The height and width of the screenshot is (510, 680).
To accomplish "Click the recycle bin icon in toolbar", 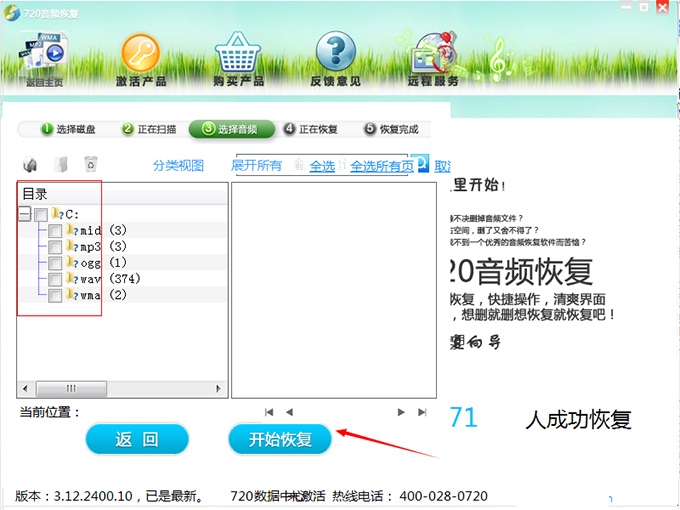I will click(x=91, y=165).
